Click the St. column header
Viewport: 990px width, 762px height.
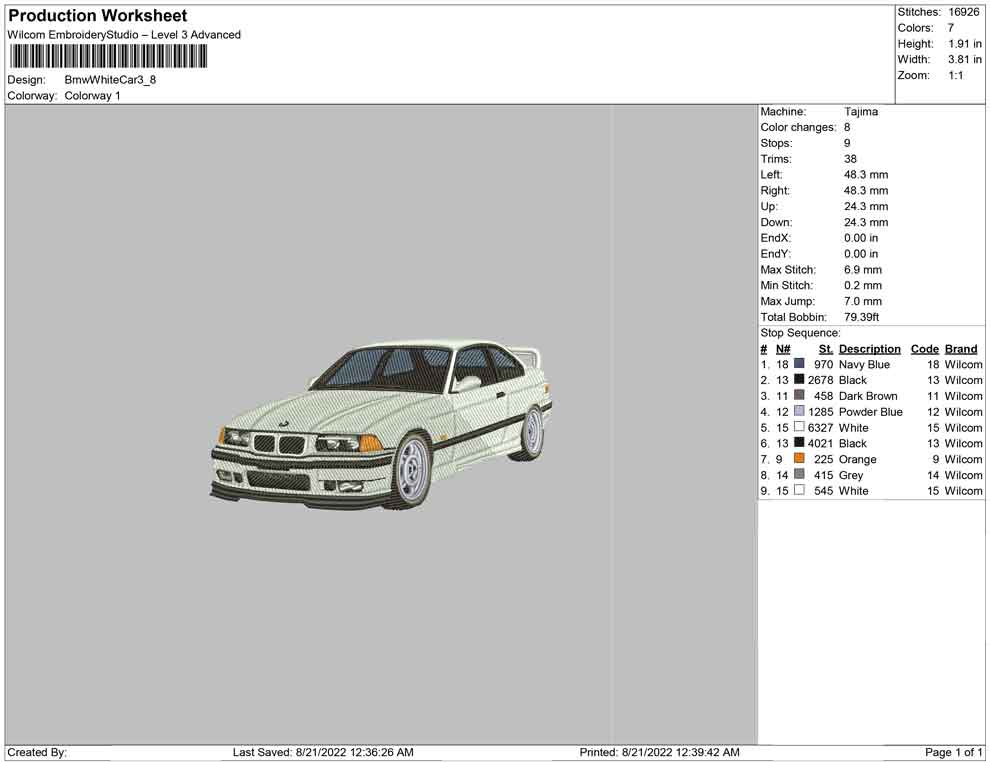click(x=825, y=349)
